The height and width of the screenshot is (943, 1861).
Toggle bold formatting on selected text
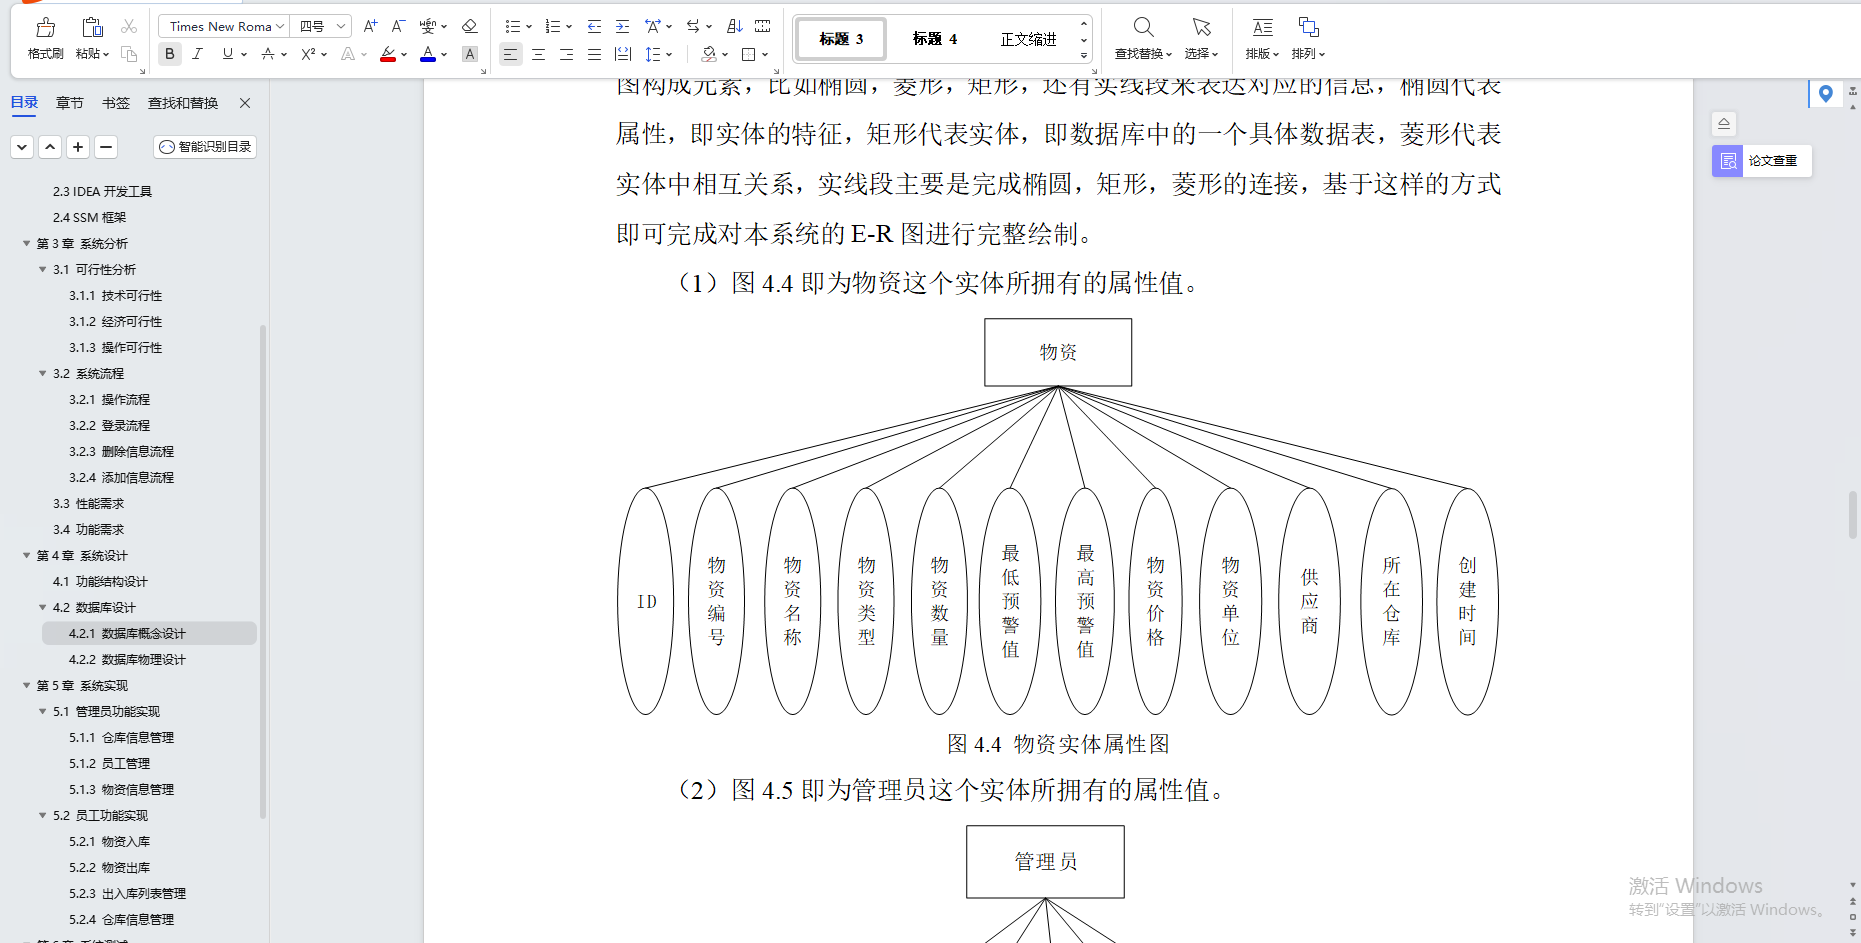point(170,54)
